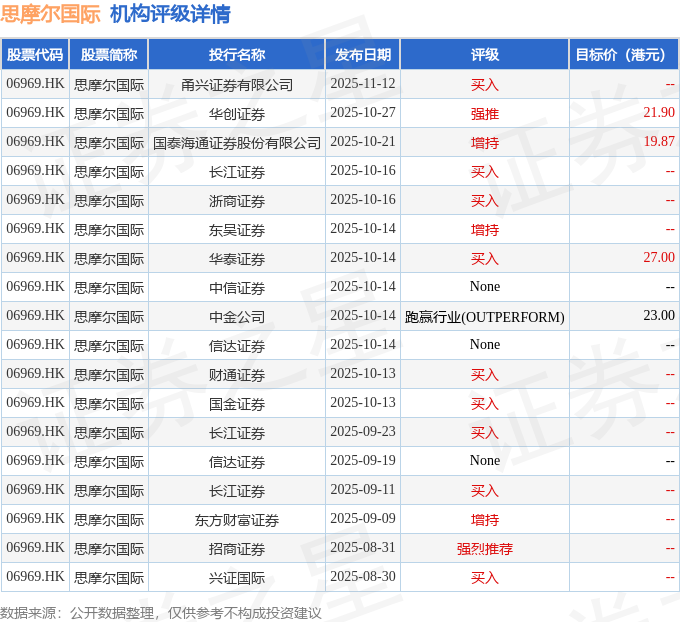Viewport: 680px width, 622px height.
Task: Click 增持 rating in 东方财富证券 row
Action: 485,520
